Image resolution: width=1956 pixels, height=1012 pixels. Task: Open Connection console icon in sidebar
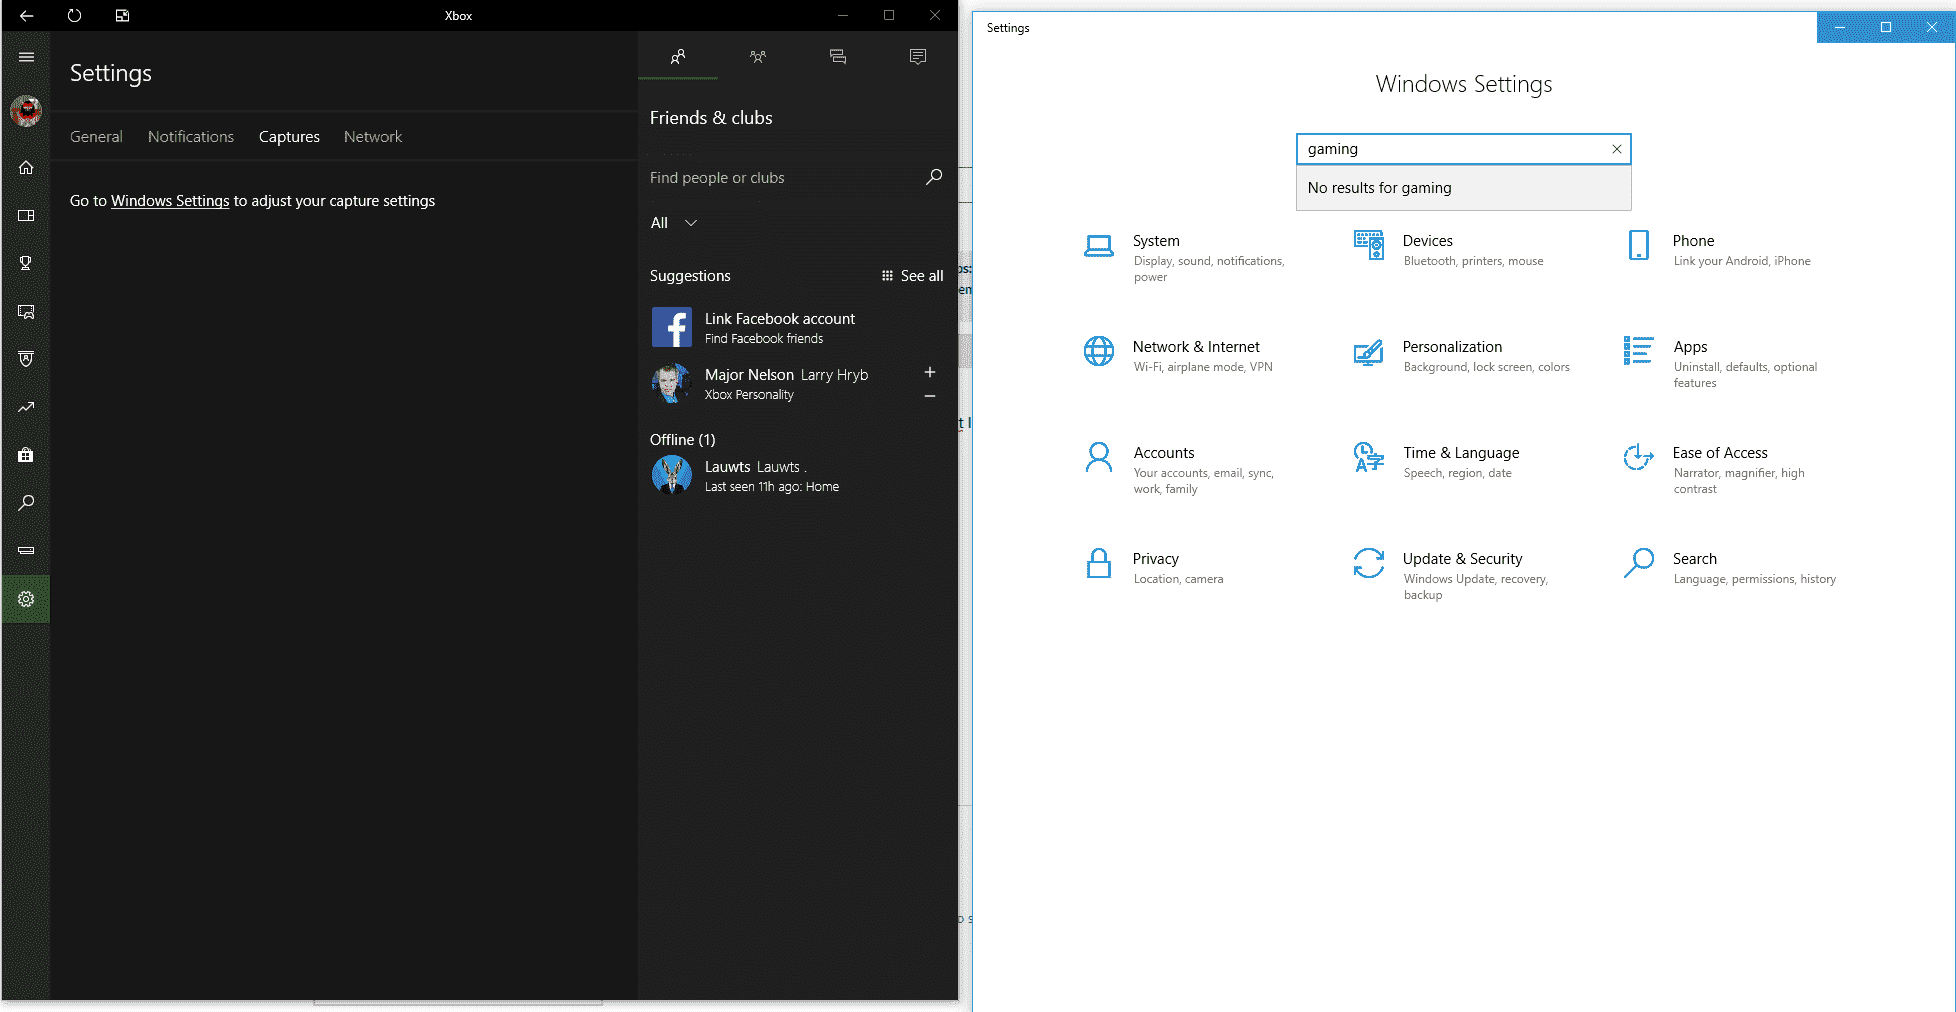coord(26,551)
